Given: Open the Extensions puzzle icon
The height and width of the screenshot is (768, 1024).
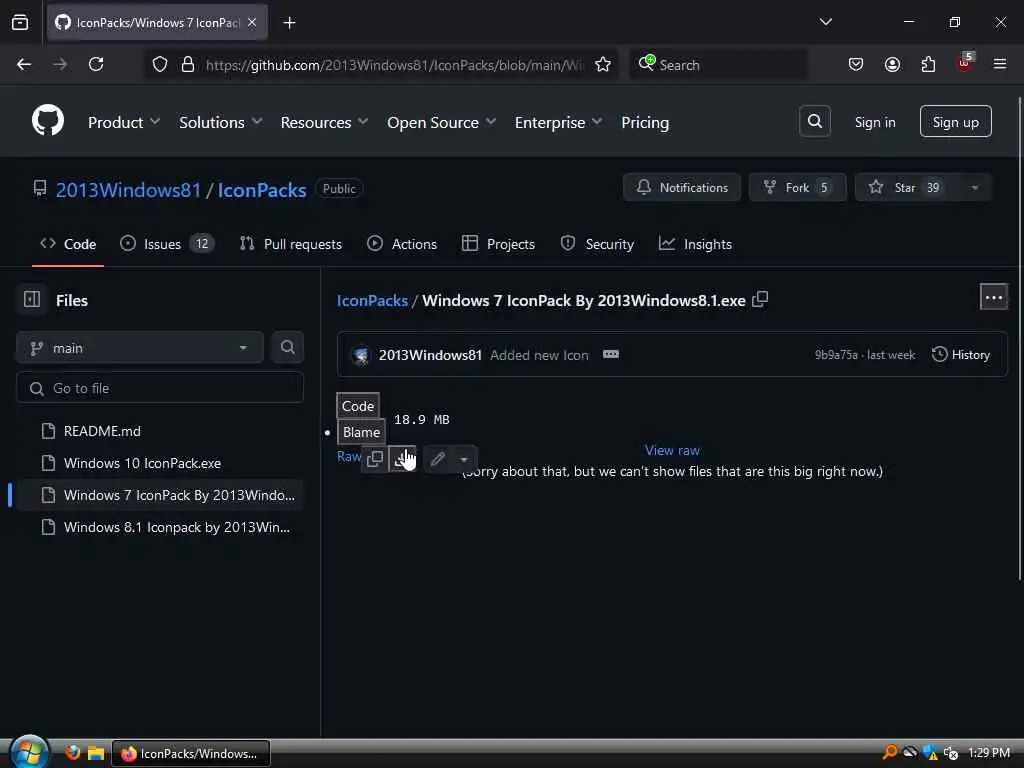Looking at the screenshot, I should pos(928,64).
